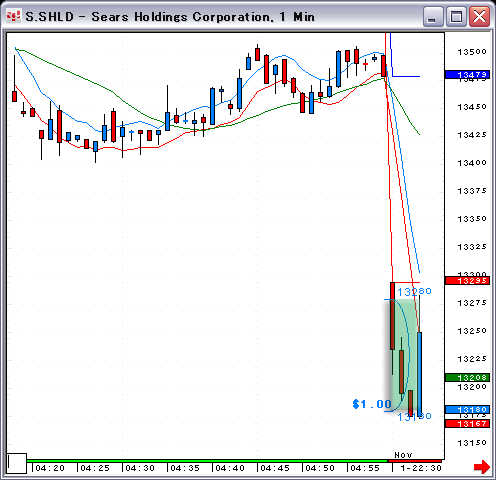The width and height of the screenshot is (496, 480).
Task: Click the blue 13479 price marker
Action: 467,75
